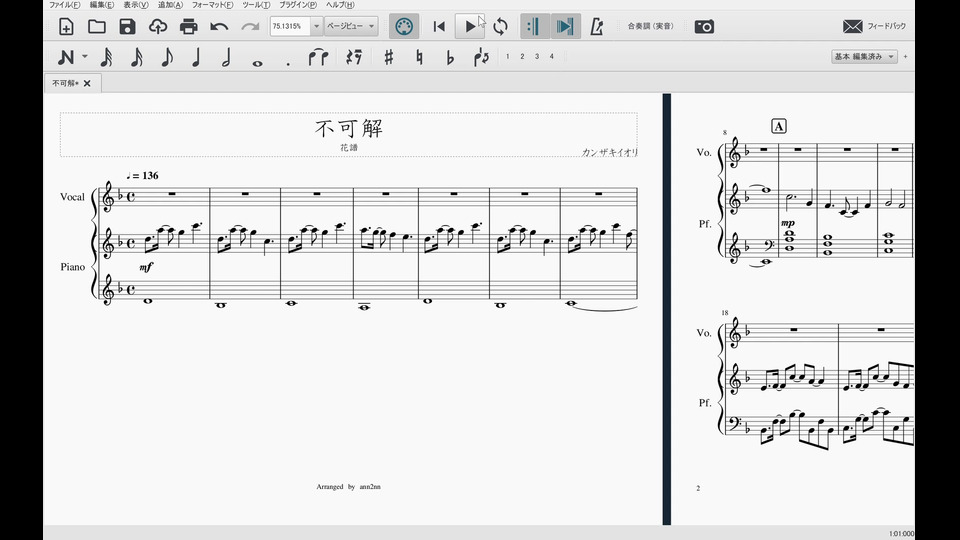Expand note input mode dropdown arrow

(x=84, y=56)
